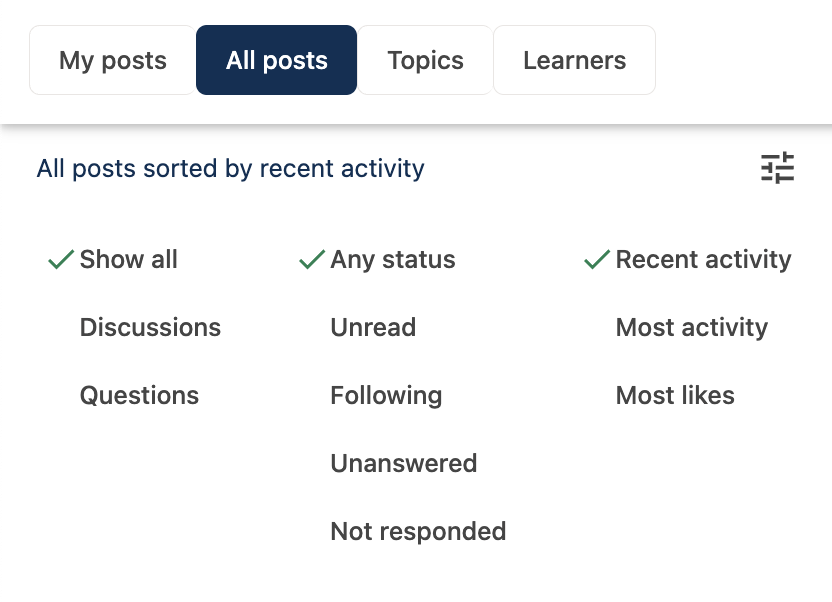Screen dimensions: 832x602
Task: Switch to the My posts tab
Action: 112,60
